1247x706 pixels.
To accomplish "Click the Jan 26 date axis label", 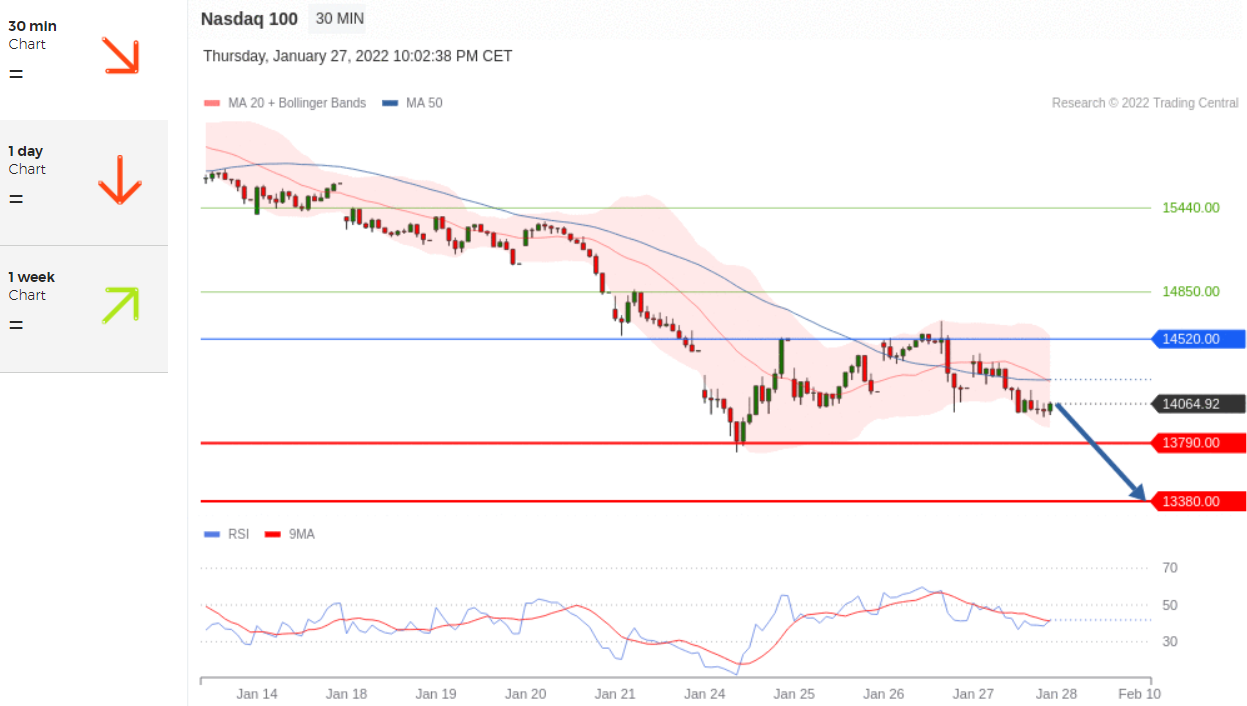I will pos(884,693).
